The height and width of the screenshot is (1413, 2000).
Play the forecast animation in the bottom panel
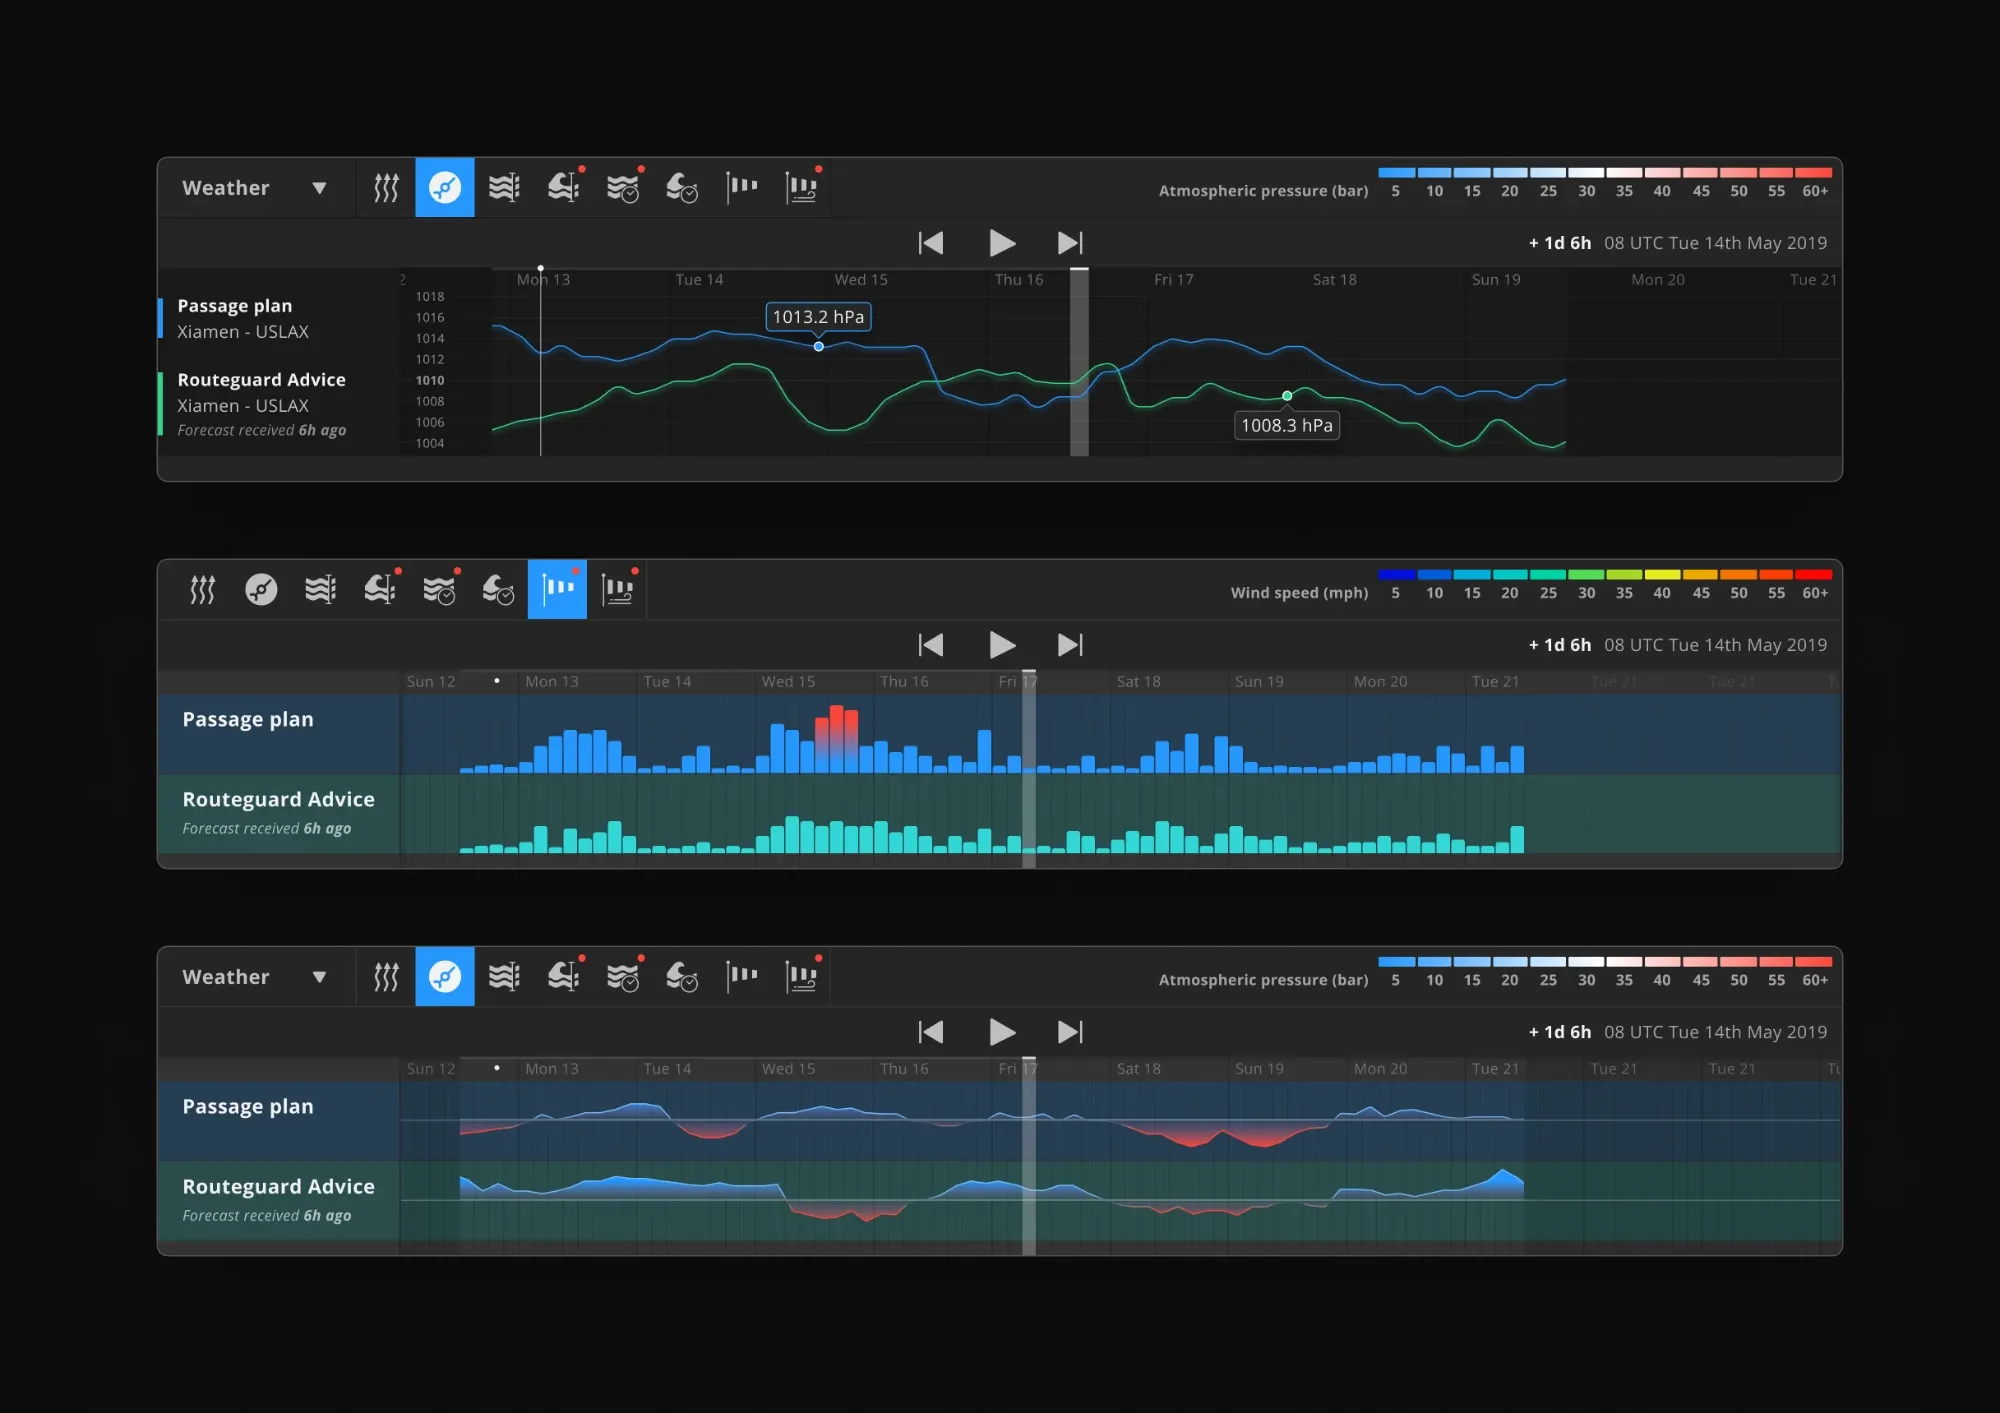pos(1002,1032)
